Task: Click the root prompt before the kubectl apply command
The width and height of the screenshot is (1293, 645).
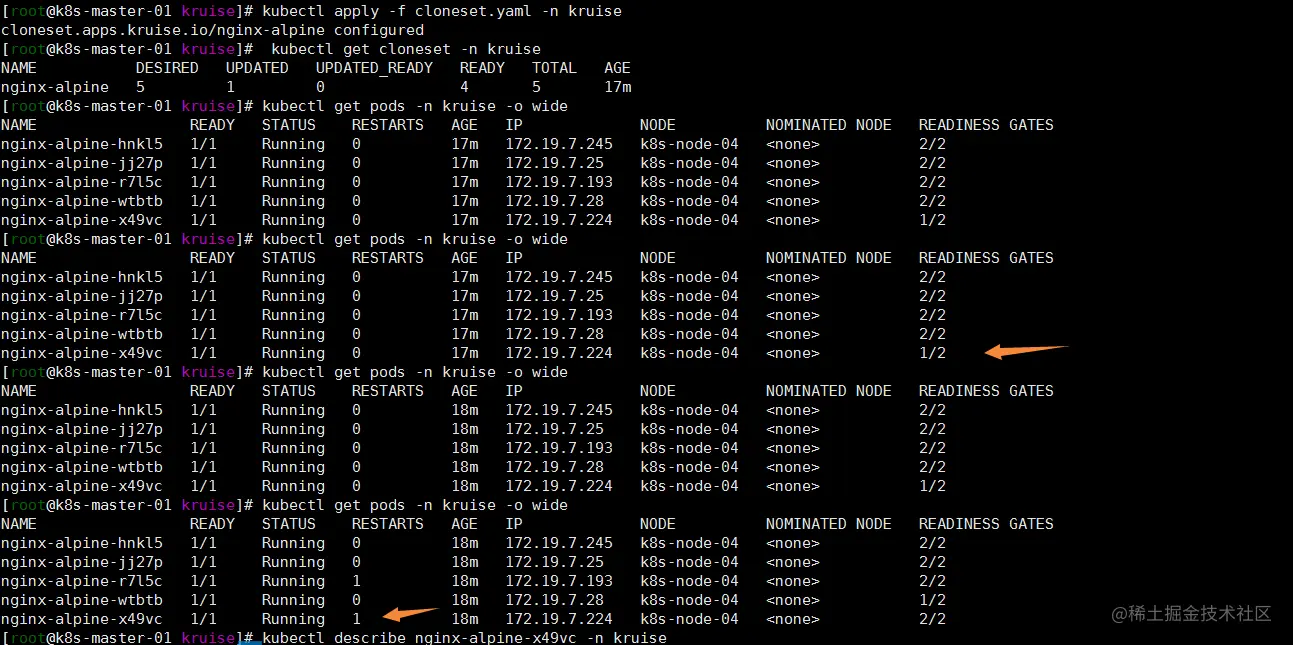Action: click(127, 11)
